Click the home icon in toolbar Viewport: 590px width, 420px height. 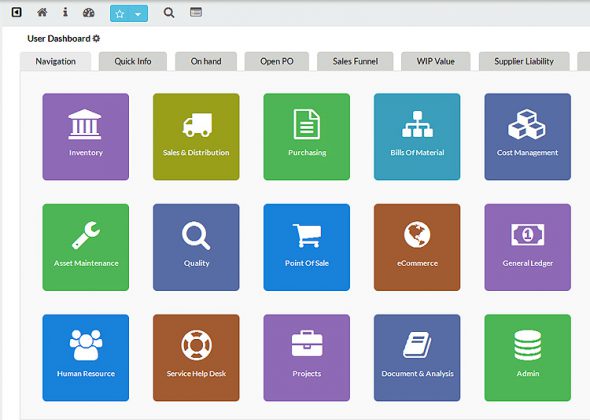coord(42,12)
